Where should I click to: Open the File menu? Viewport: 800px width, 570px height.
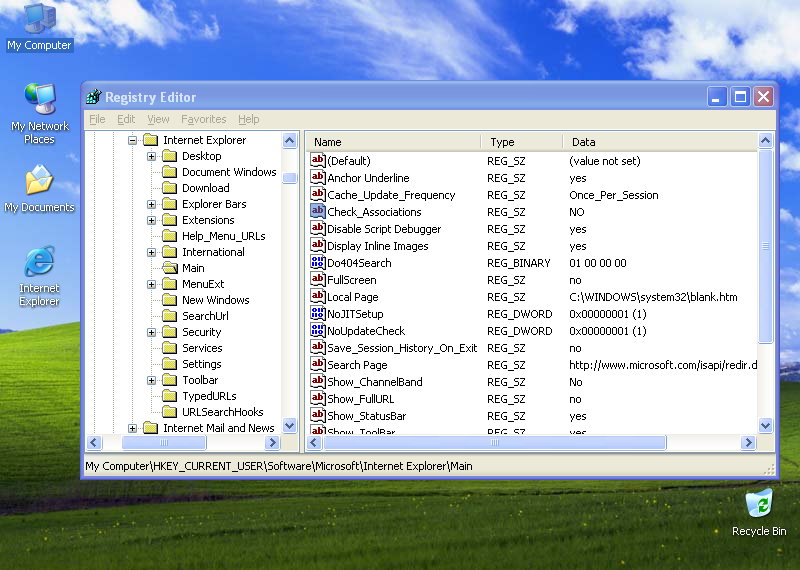pyautogui.click(x=97, y=119)
